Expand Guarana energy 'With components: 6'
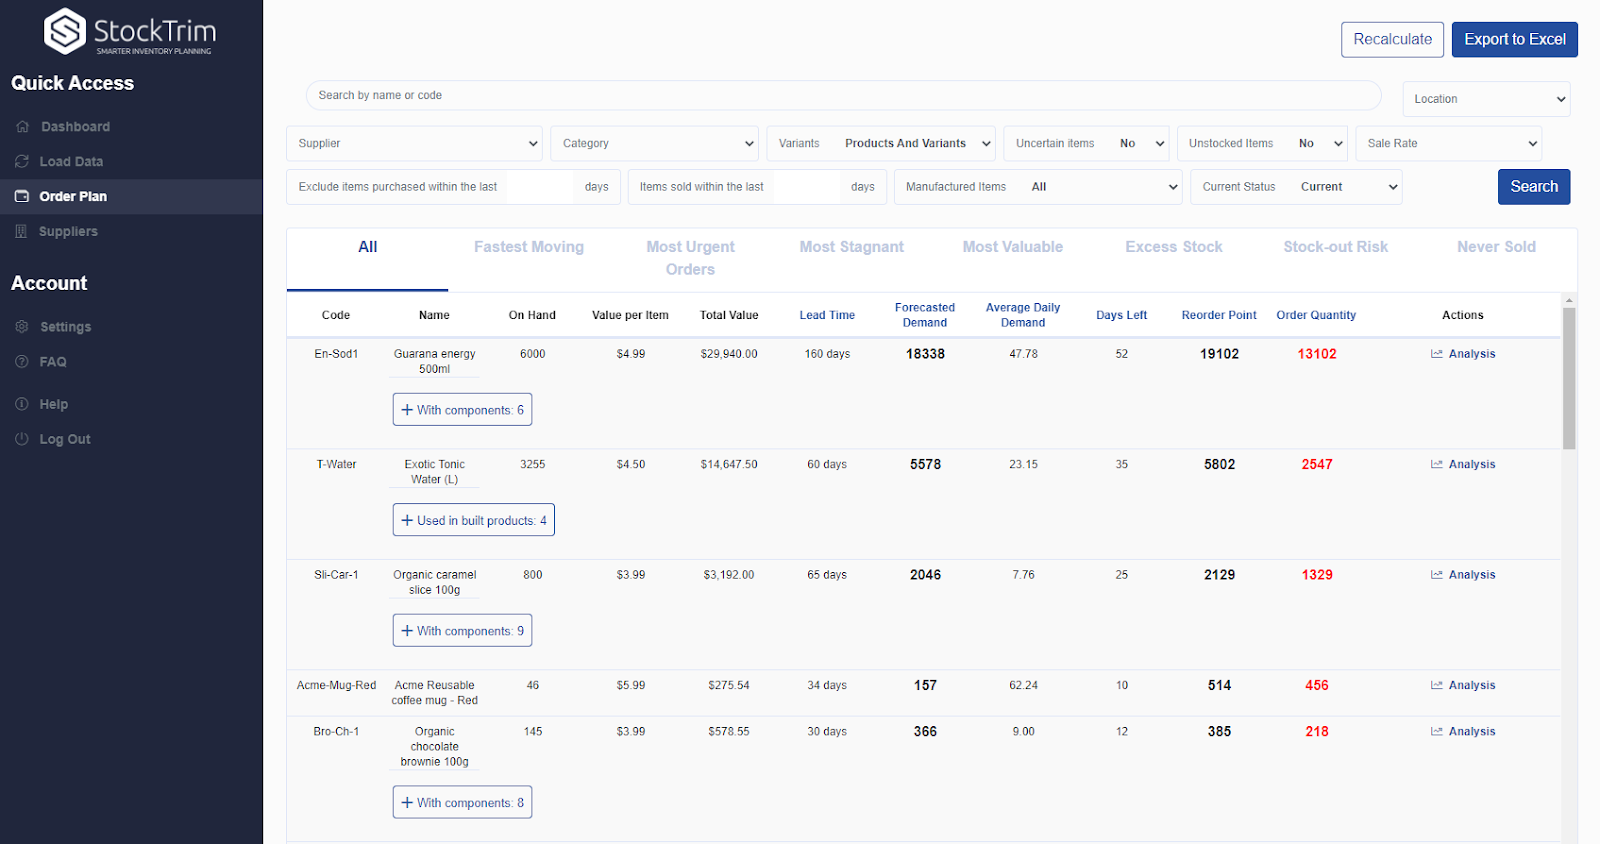This screenshot has height=844, width=1600. coord(462,410)
